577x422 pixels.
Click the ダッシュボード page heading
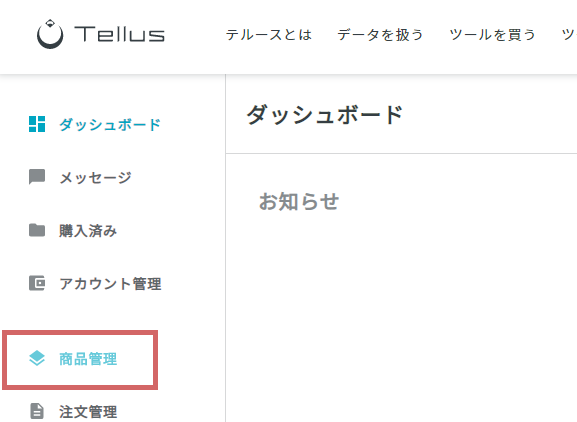point(325,115)
